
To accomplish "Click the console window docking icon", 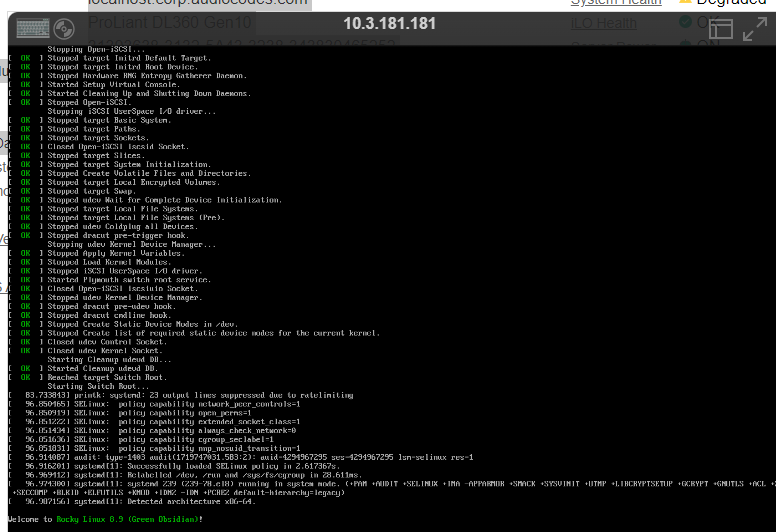I will click(x=721, y=31).
